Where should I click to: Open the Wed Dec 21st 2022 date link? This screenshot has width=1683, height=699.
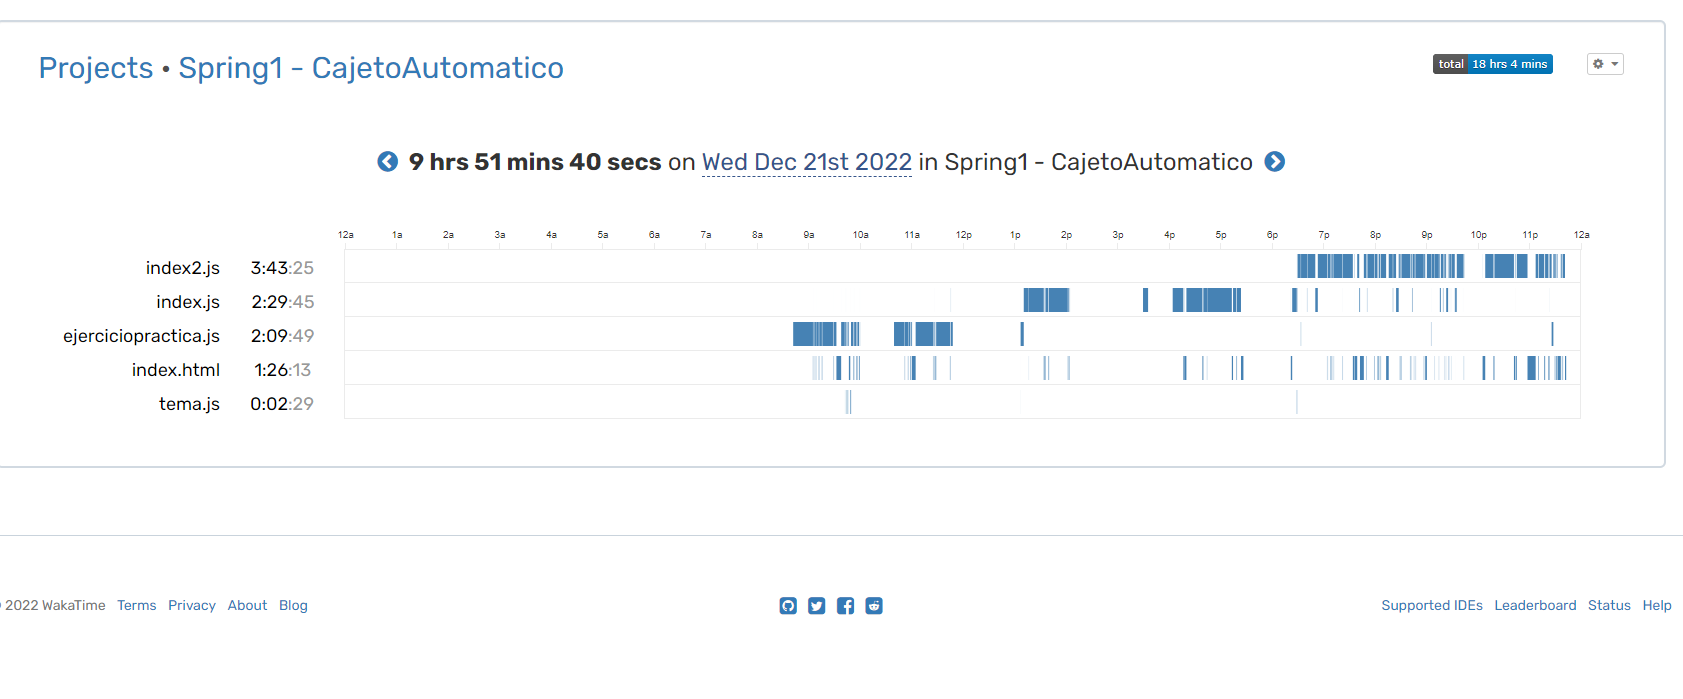pos(806,161)
